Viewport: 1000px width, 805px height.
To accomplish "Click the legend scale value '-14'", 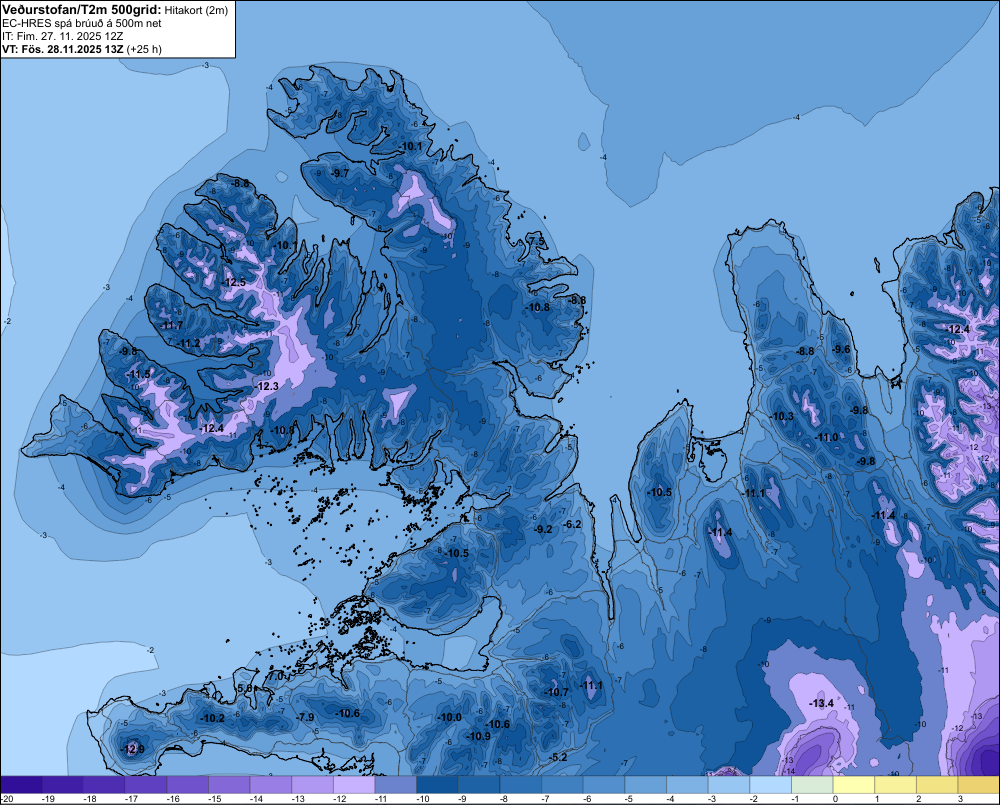I will [256, 799].
